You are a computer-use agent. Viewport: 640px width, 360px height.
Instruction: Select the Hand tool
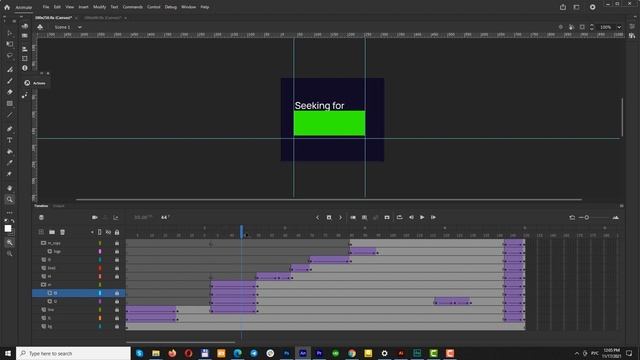10,188
